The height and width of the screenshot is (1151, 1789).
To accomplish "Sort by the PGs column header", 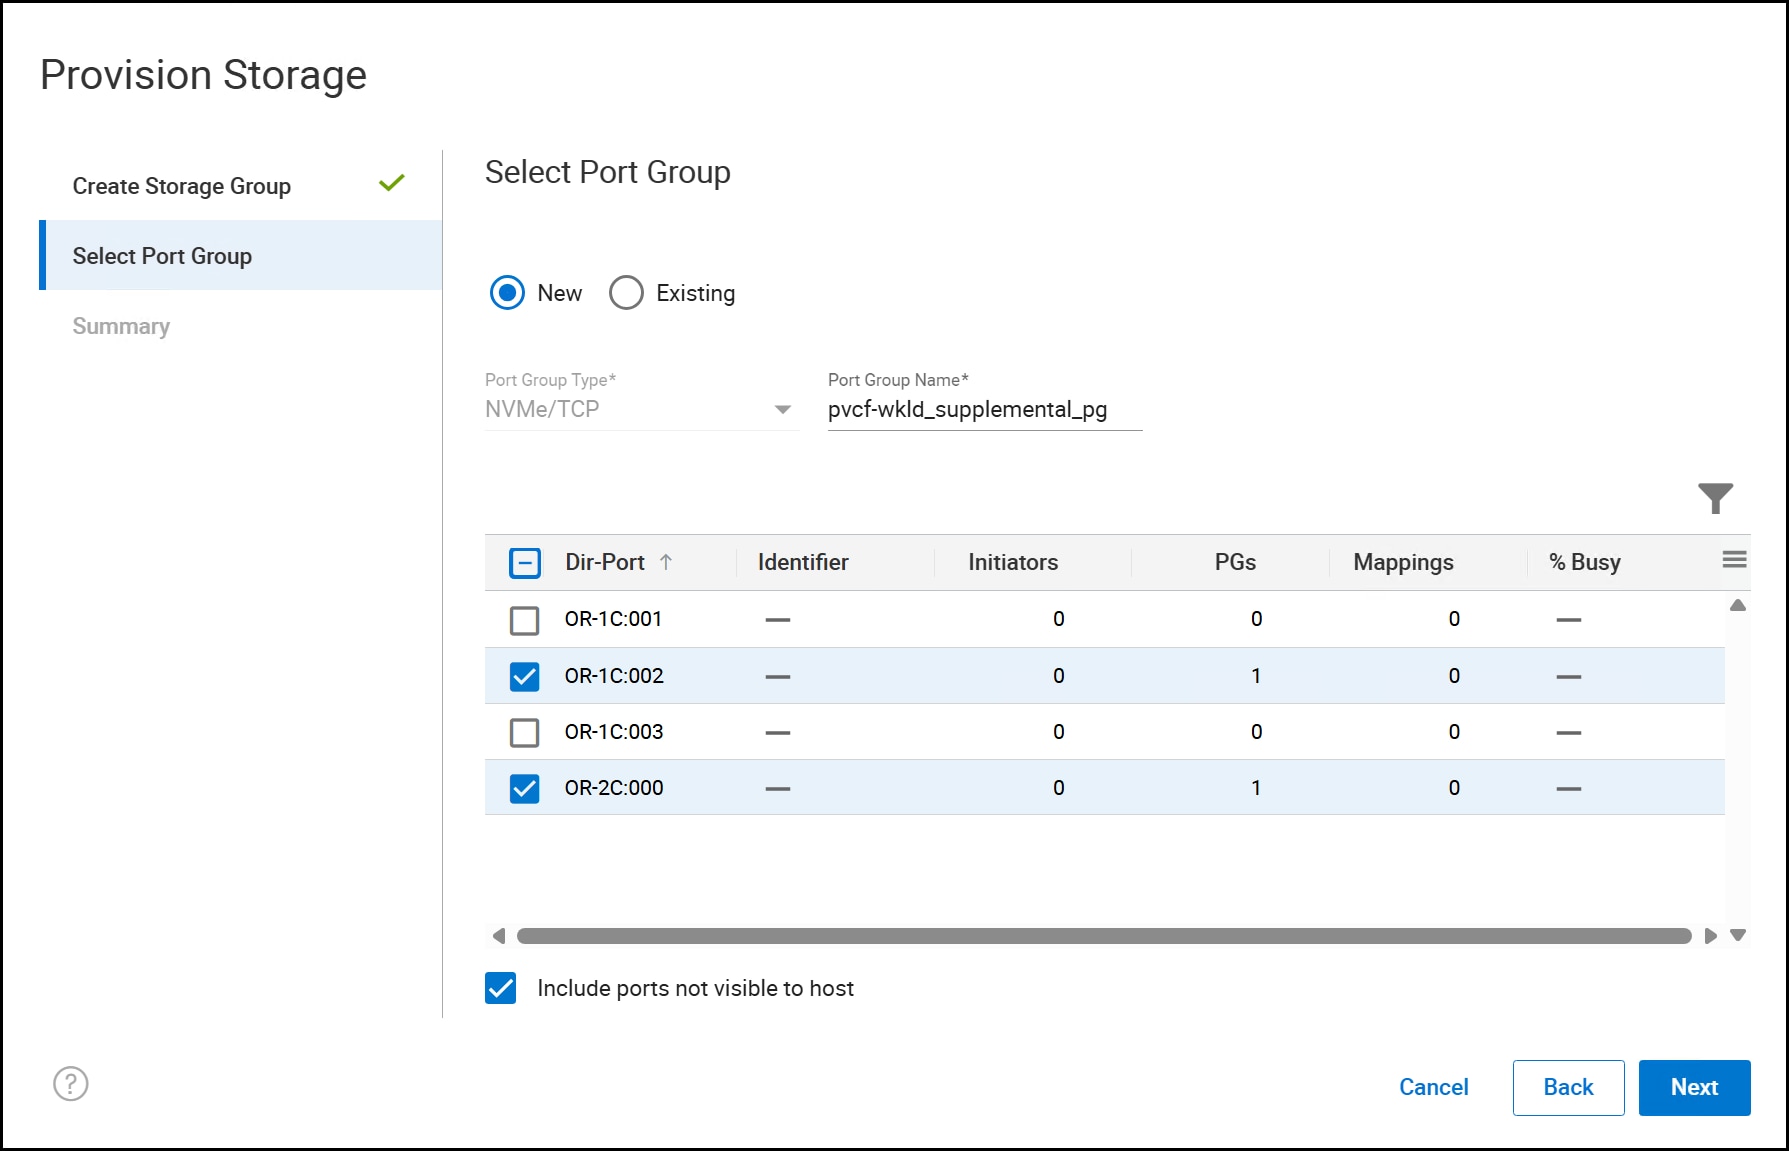I will [x=1235, y=562].
